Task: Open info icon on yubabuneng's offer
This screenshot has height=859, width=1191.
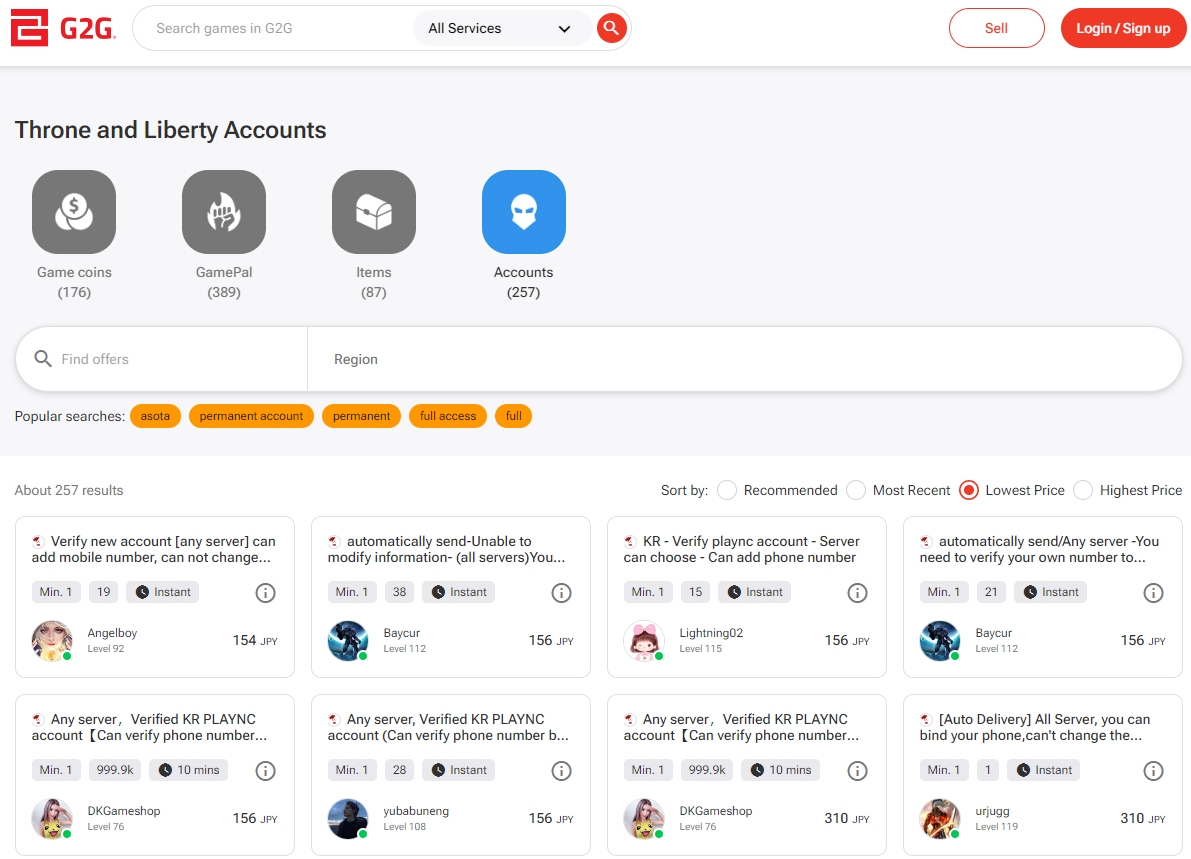Action: coord(561,771)
